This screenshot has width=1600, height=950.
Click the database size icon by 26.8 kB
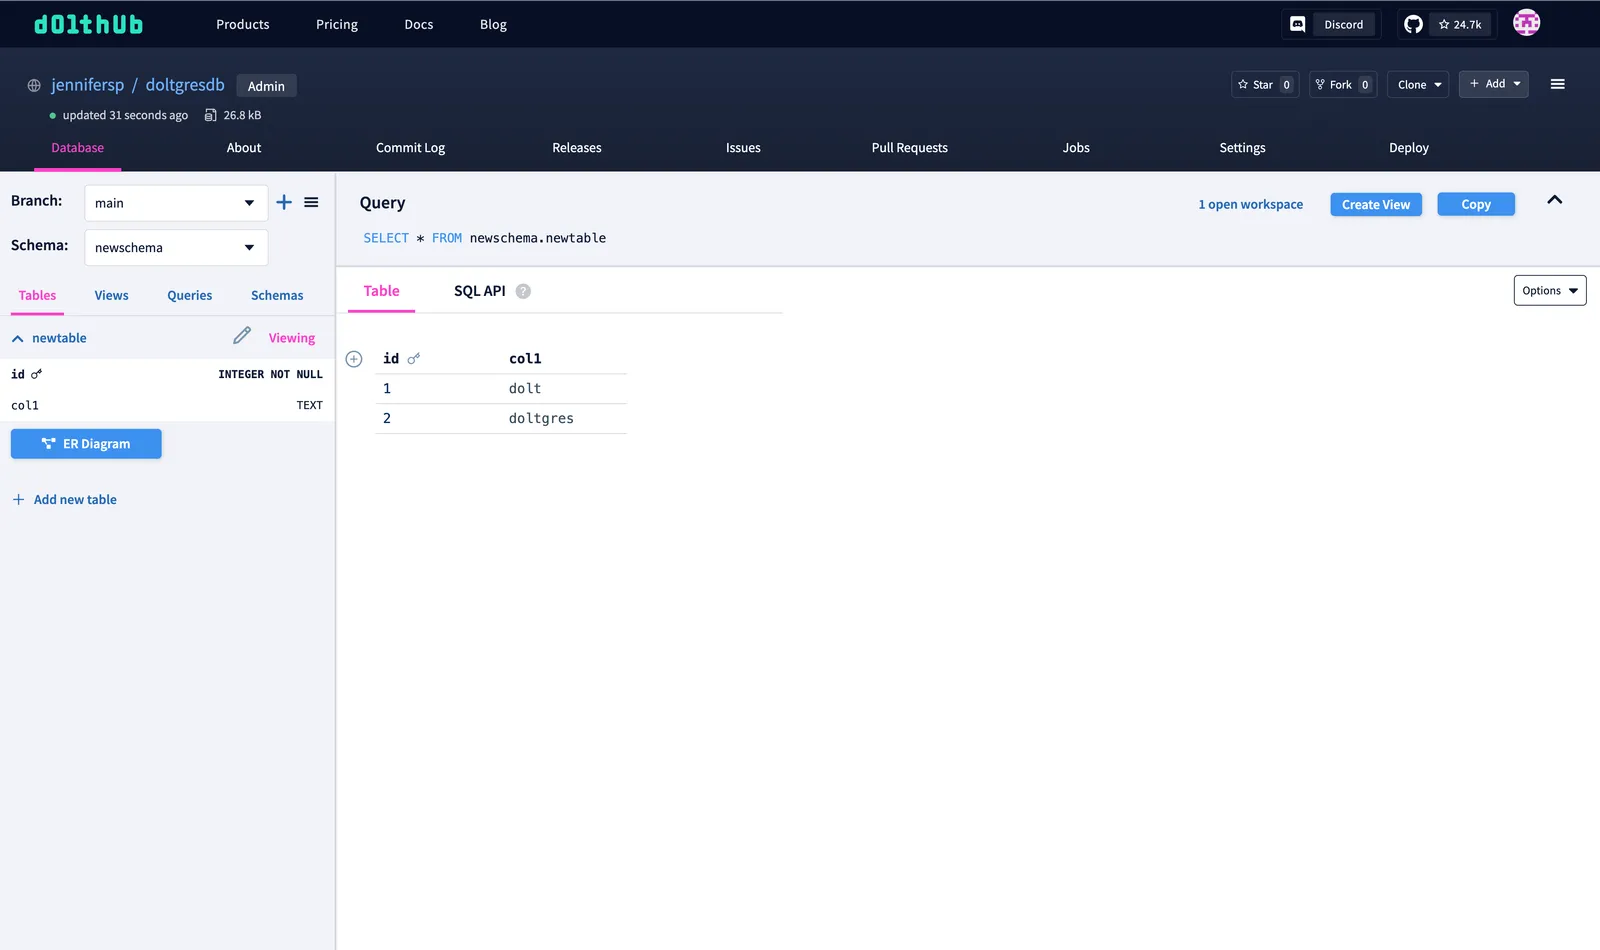[x=210, y=115]
